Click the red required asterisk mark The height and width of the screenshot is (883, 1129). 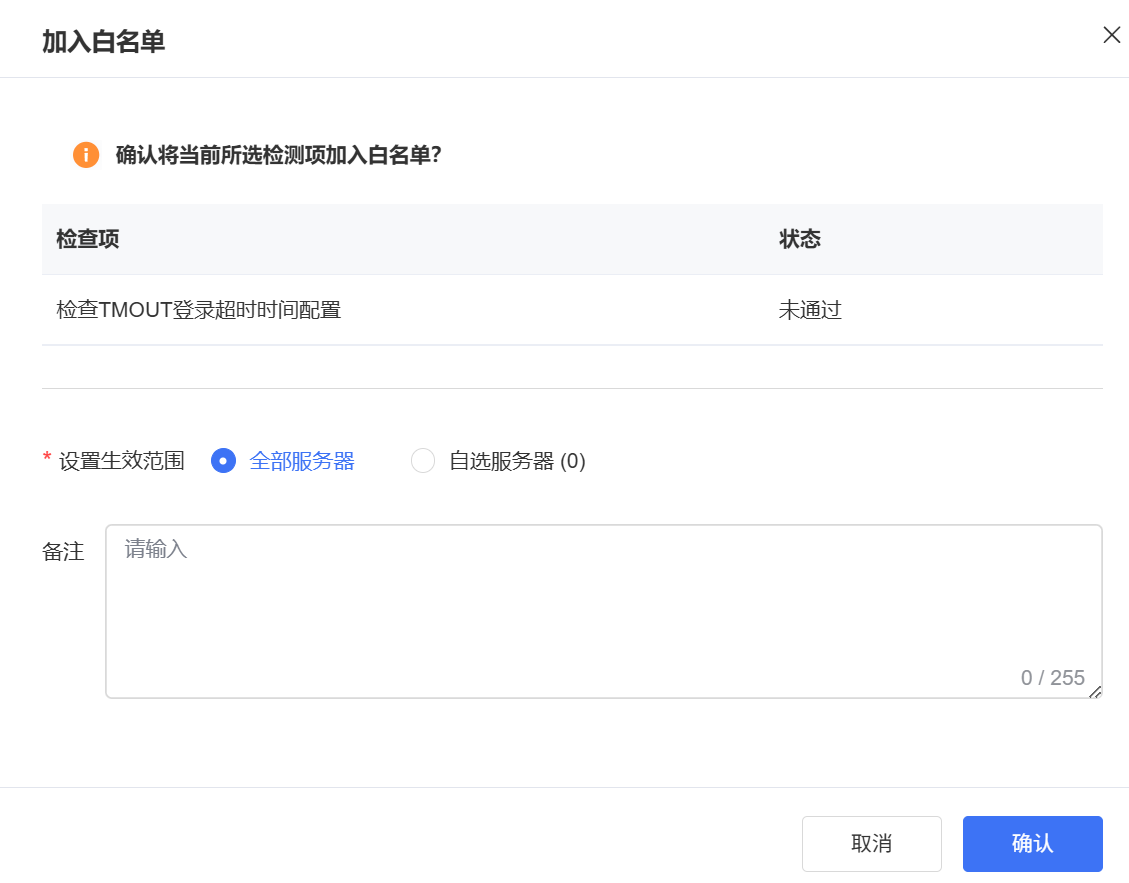pyautogui.click(x=47, y=459)
